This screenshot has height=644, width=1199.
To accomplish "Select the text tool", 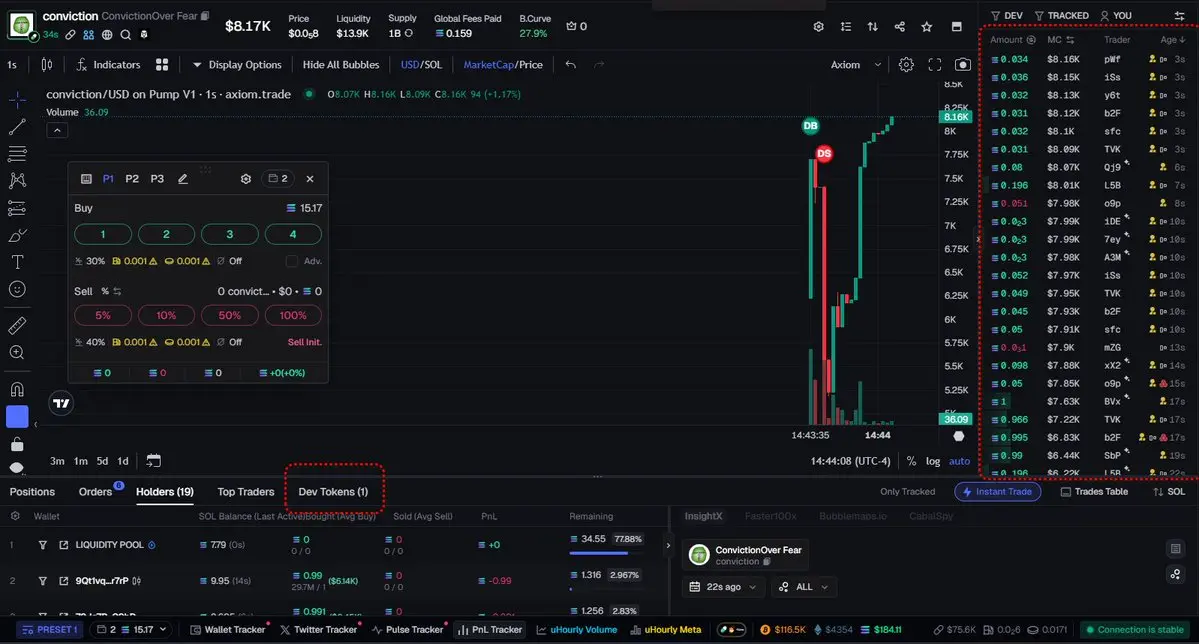I will (x=17, y=262).
